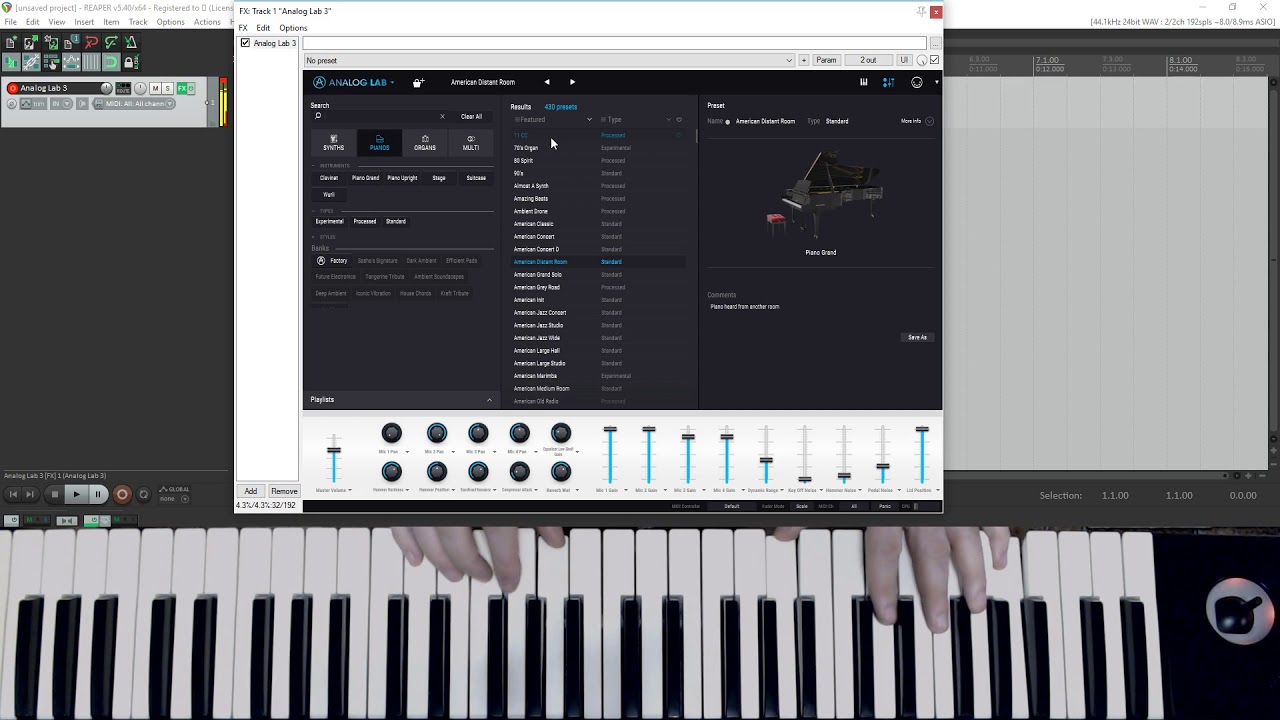The image size is (1280, 720).
Task: Select the ORGANS instrument category
Action: (x=425, y=143)
